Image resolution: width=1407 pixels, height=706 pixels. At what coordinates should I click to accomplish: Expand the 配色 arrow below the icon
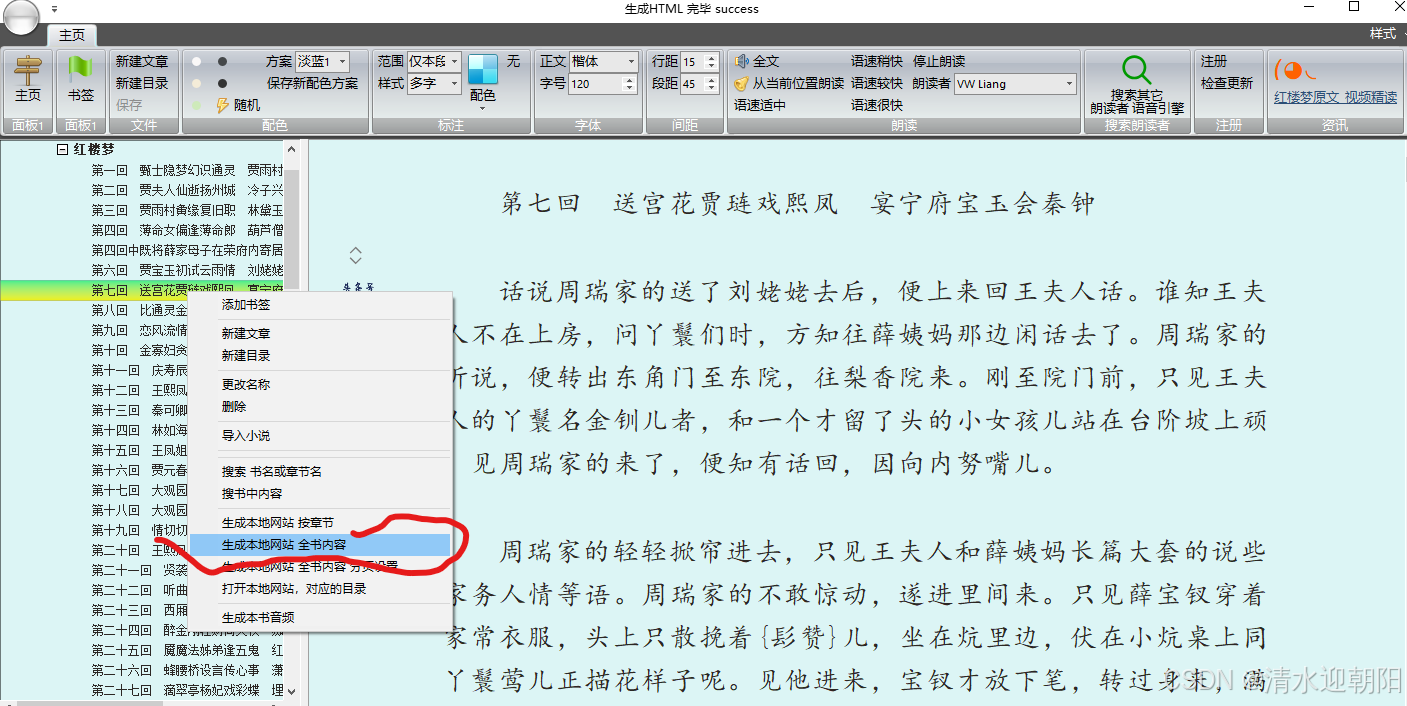click(482, 108)
